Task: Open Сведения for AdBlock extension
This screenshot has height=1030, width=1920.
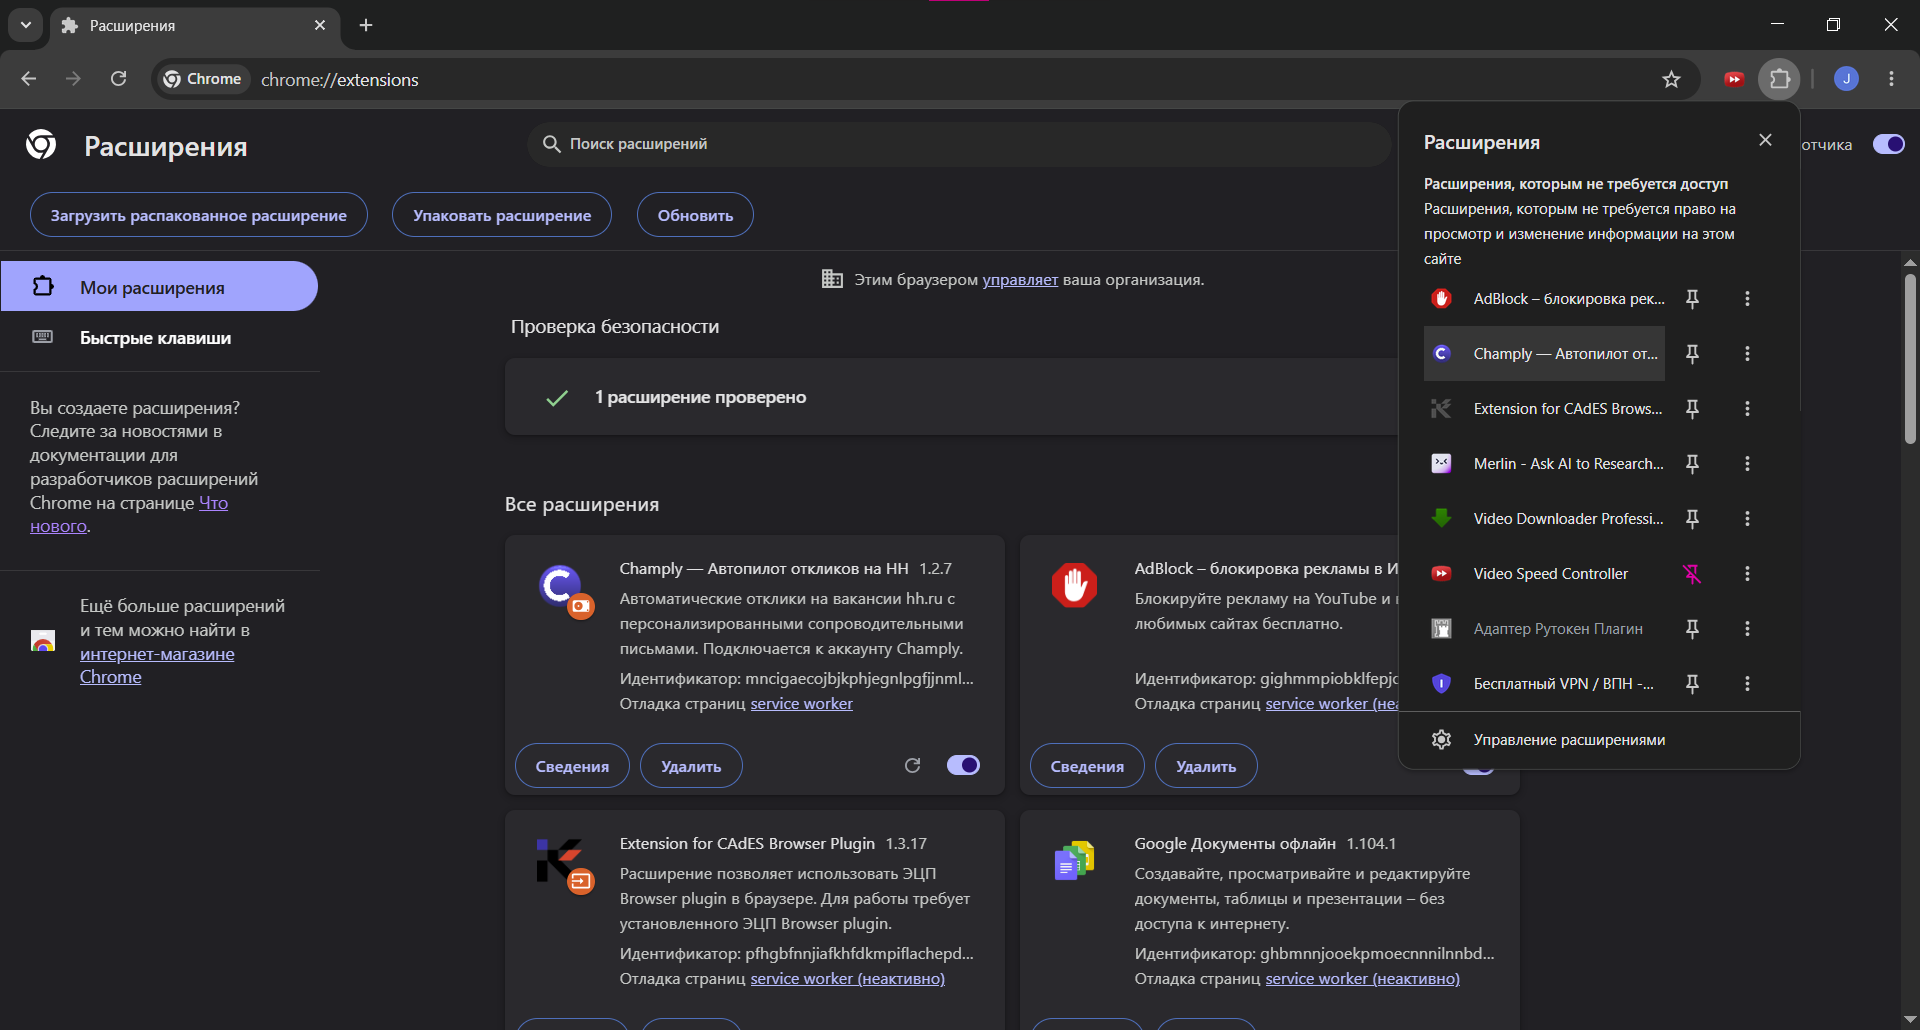Action: (x=1087, y=766)
